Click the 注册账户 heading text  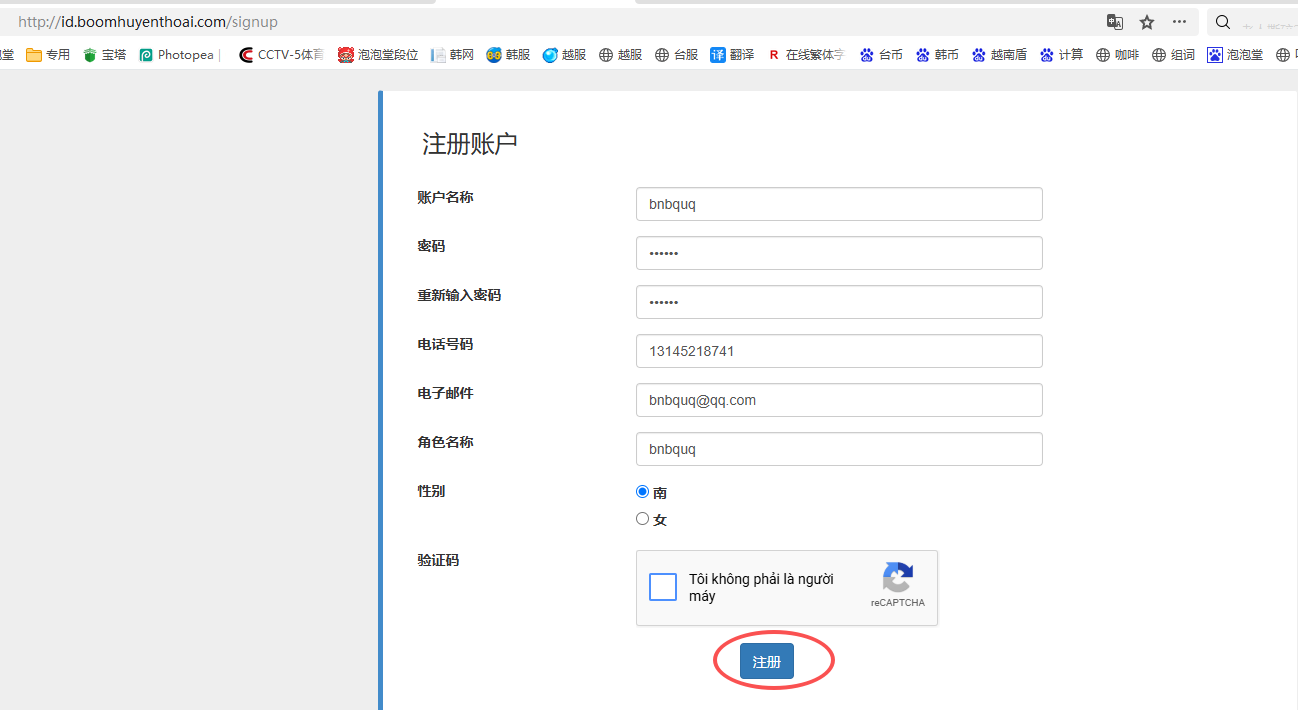tap(470, 144)
